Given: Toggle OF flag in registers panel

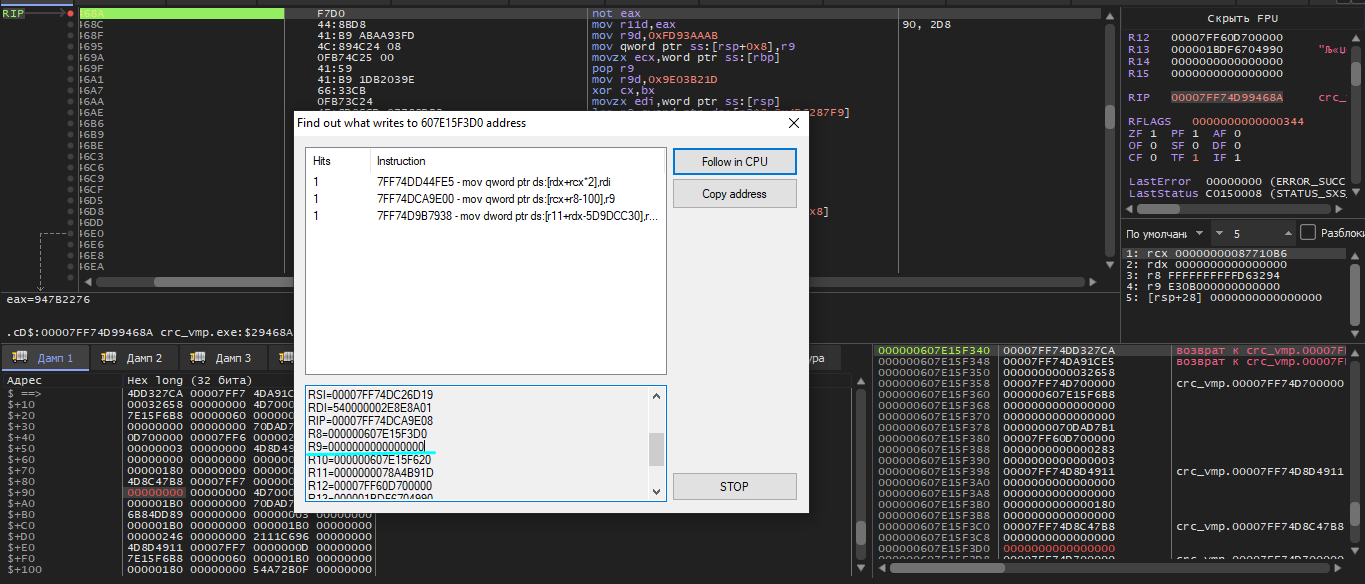Looking at the screenshot, I should coord(1142,145).
